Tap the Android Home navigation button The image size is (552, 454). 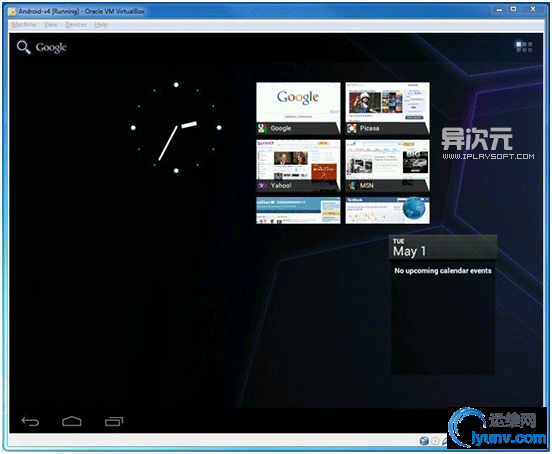72,421
